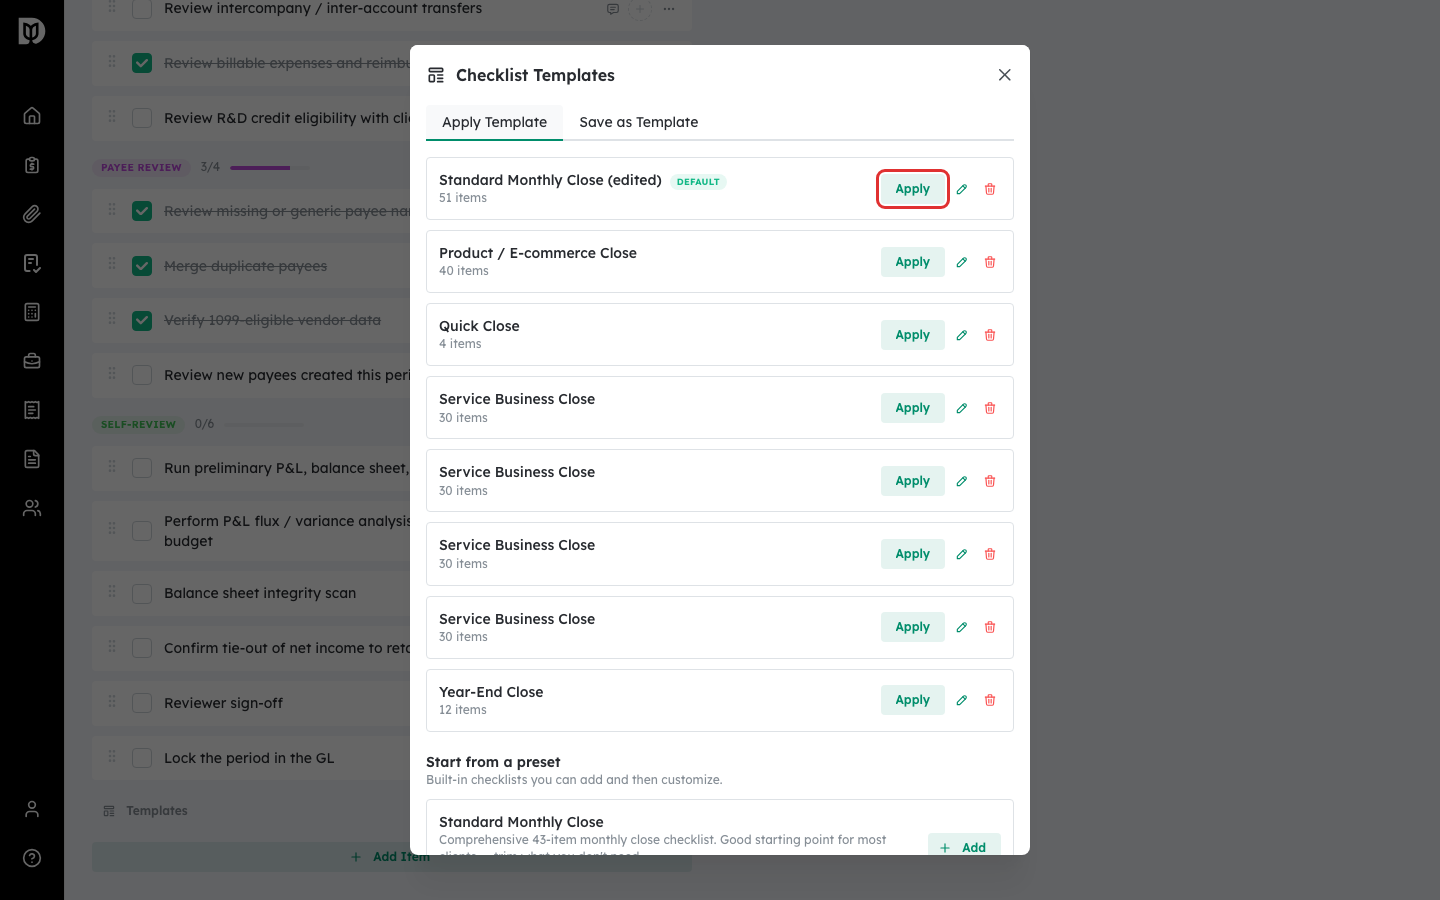Click the '4 items' count text
The height and width of the screenshot is (900, 1440).
[460, 344]
